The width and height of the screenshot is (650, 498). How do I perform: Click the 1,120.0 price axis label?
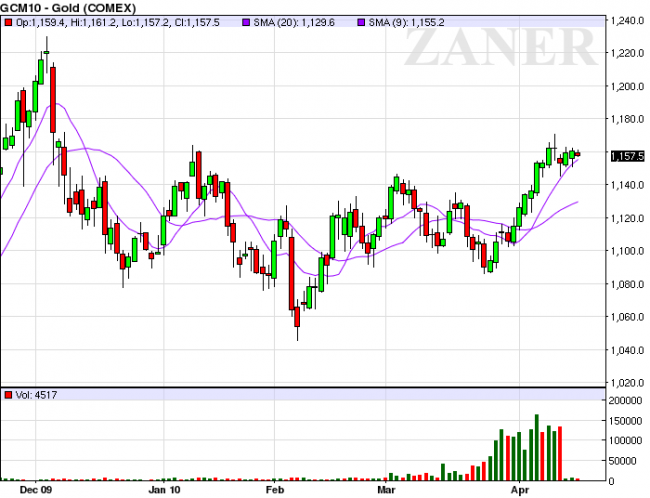click(627, 218)
